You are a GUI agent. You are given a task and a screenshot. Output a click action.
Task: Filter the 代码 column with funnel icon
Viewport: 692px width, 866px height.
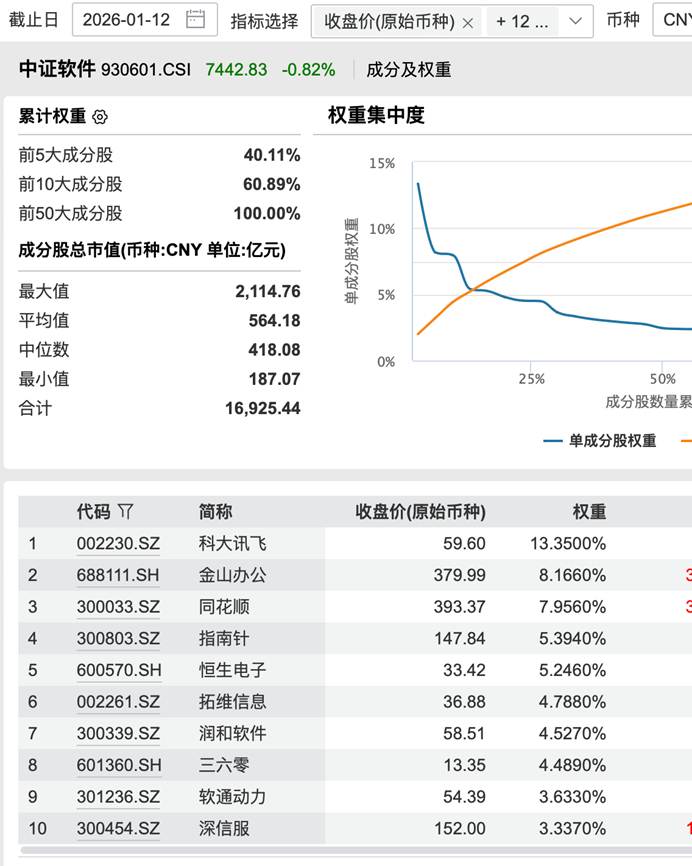[125, 511]
